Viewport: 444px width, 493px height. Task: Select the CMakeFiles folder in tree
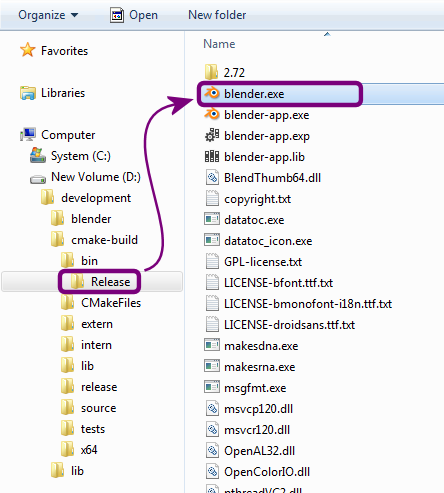coord(101,303)
